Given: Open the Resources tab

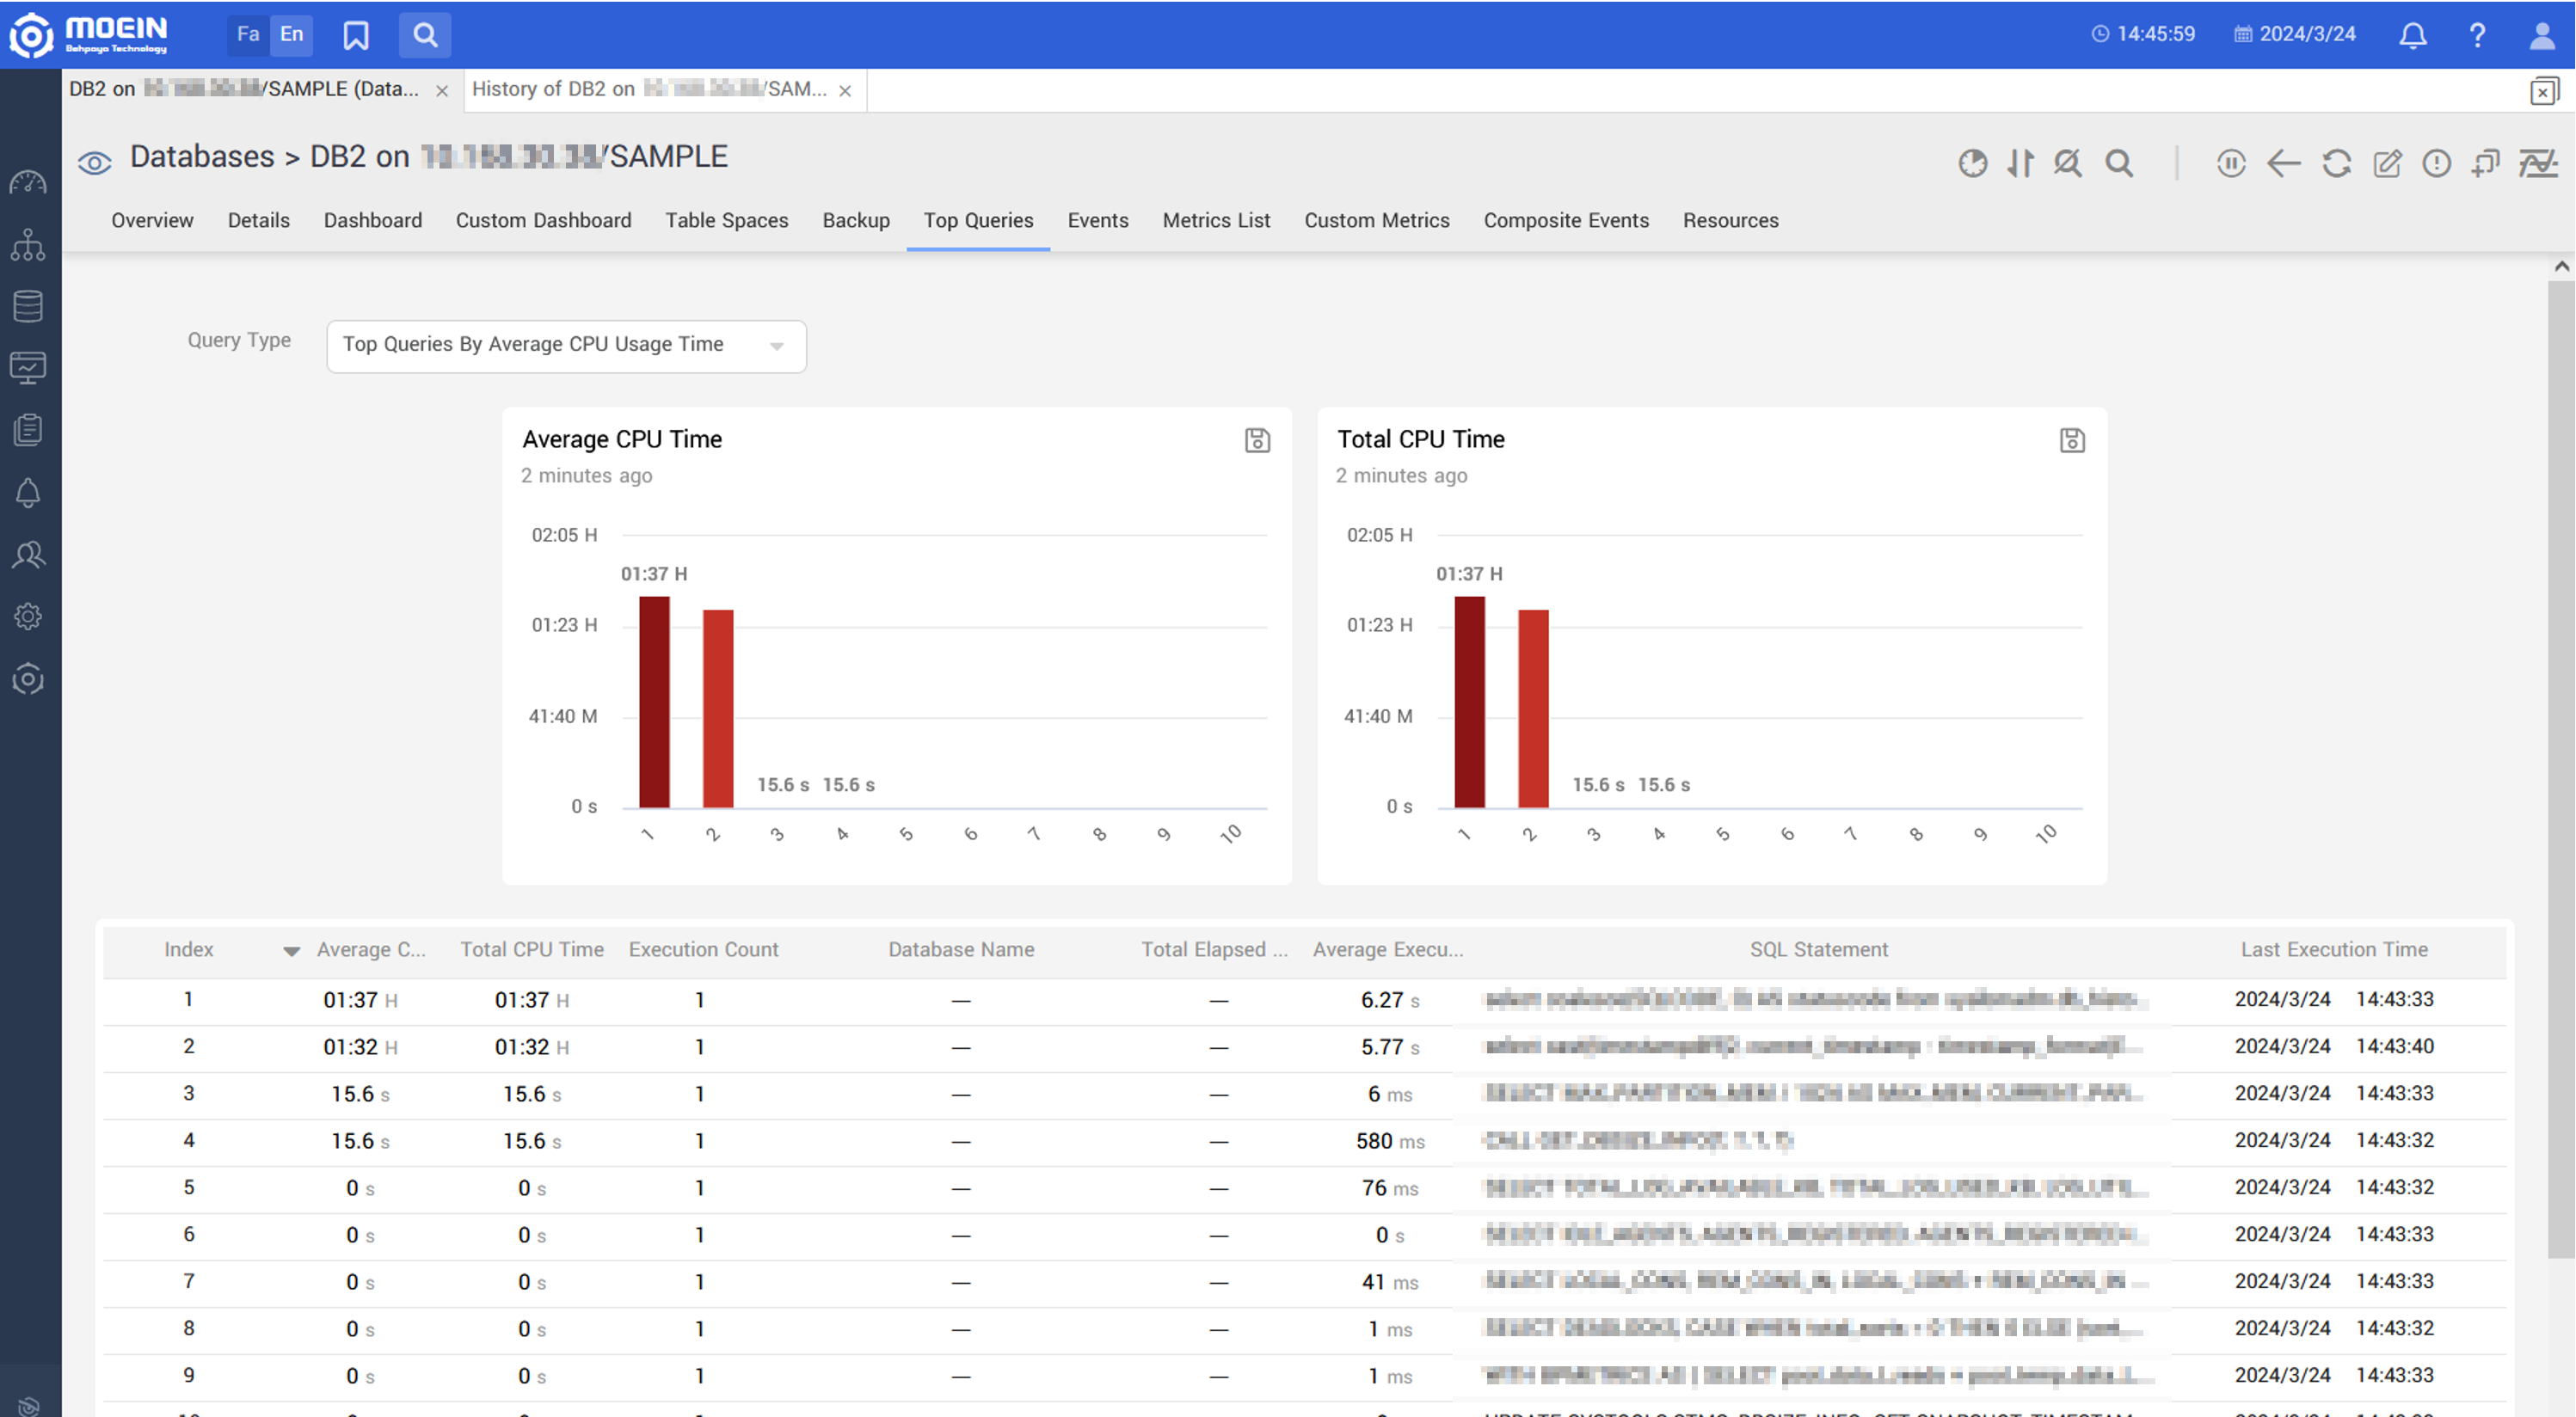Looking at the screenshot, I should click(1731, 220).
